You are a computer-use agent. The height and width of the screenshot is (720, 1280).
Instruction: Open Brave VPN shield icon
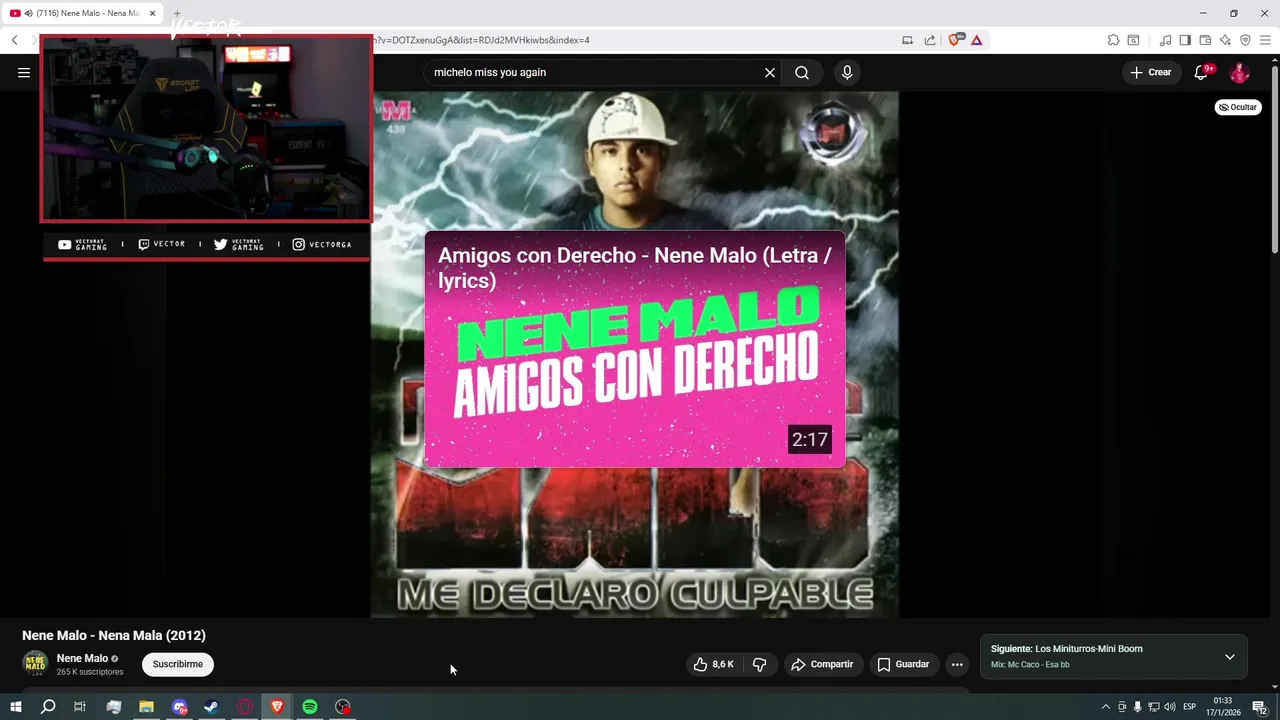(1245, 40)
